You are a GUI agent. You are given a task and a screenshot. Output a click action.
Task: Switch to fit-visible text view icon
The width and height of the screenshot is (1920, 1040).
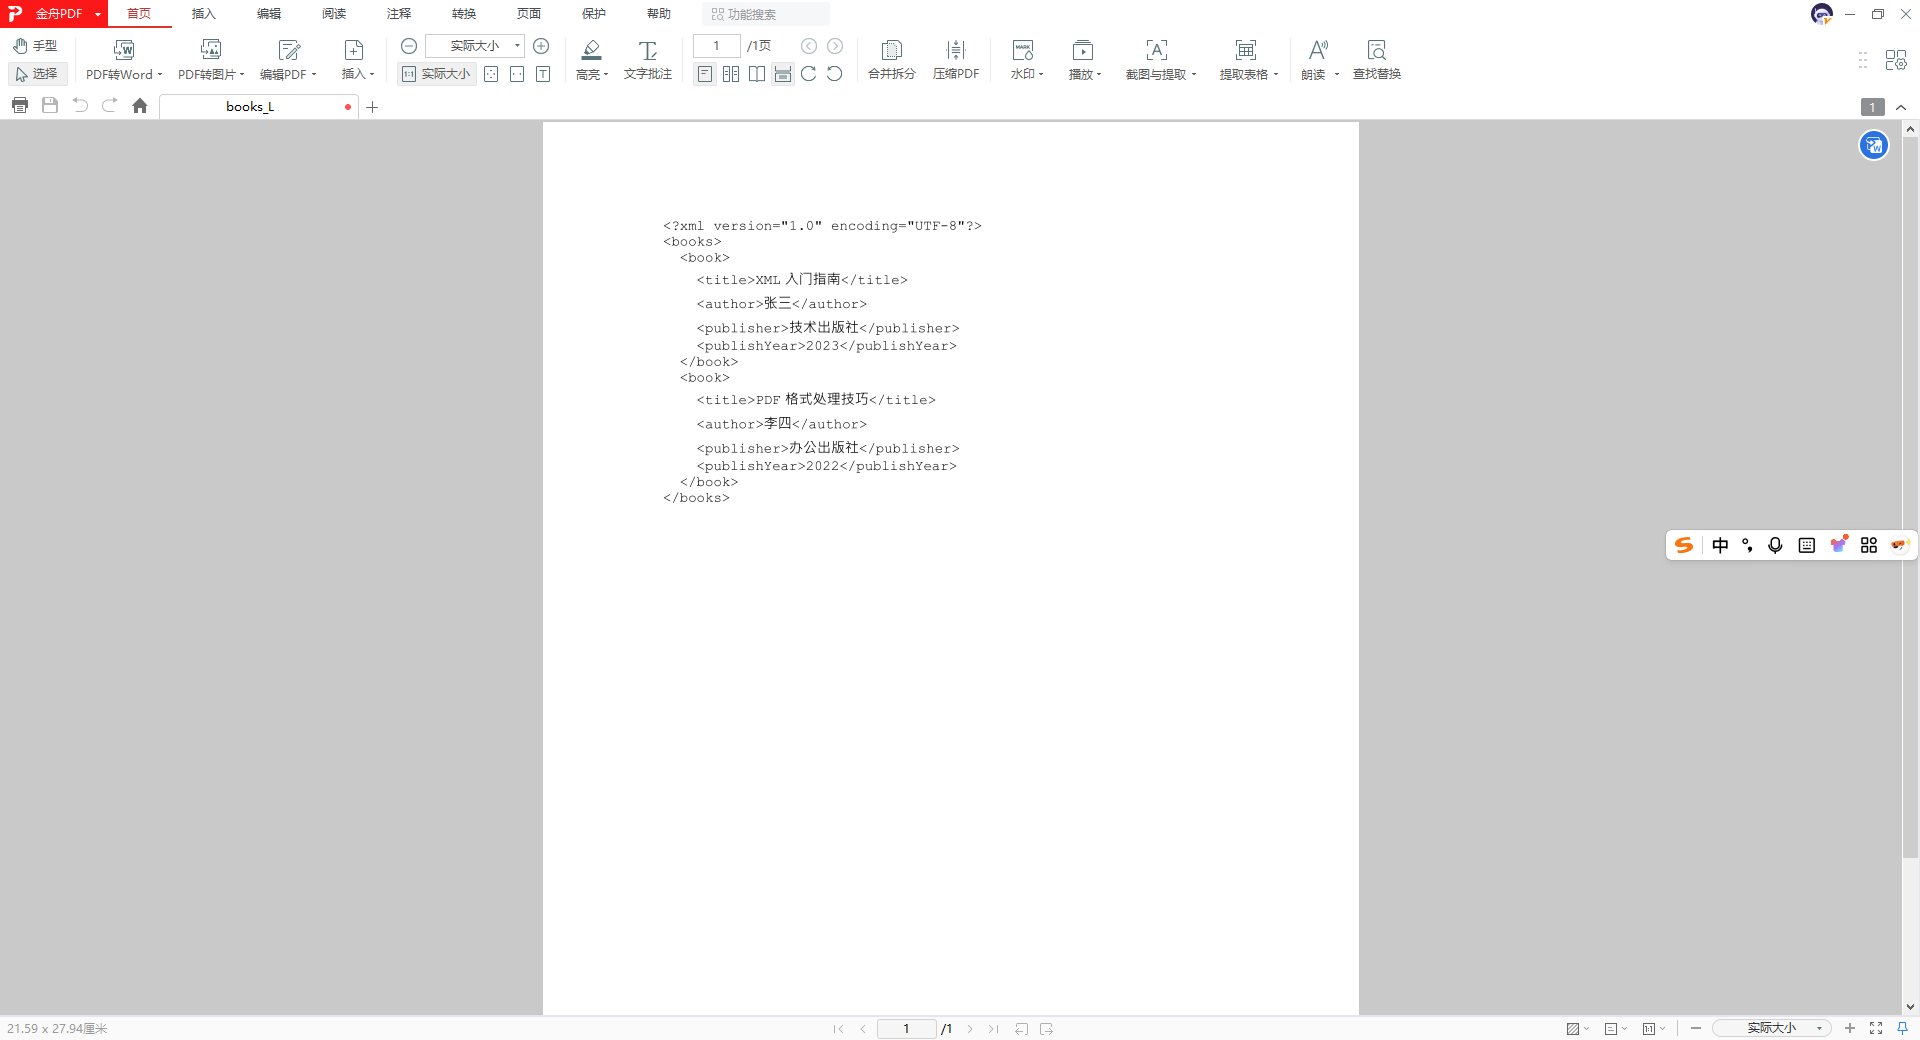pyautogui.click(x=543, y=74)
